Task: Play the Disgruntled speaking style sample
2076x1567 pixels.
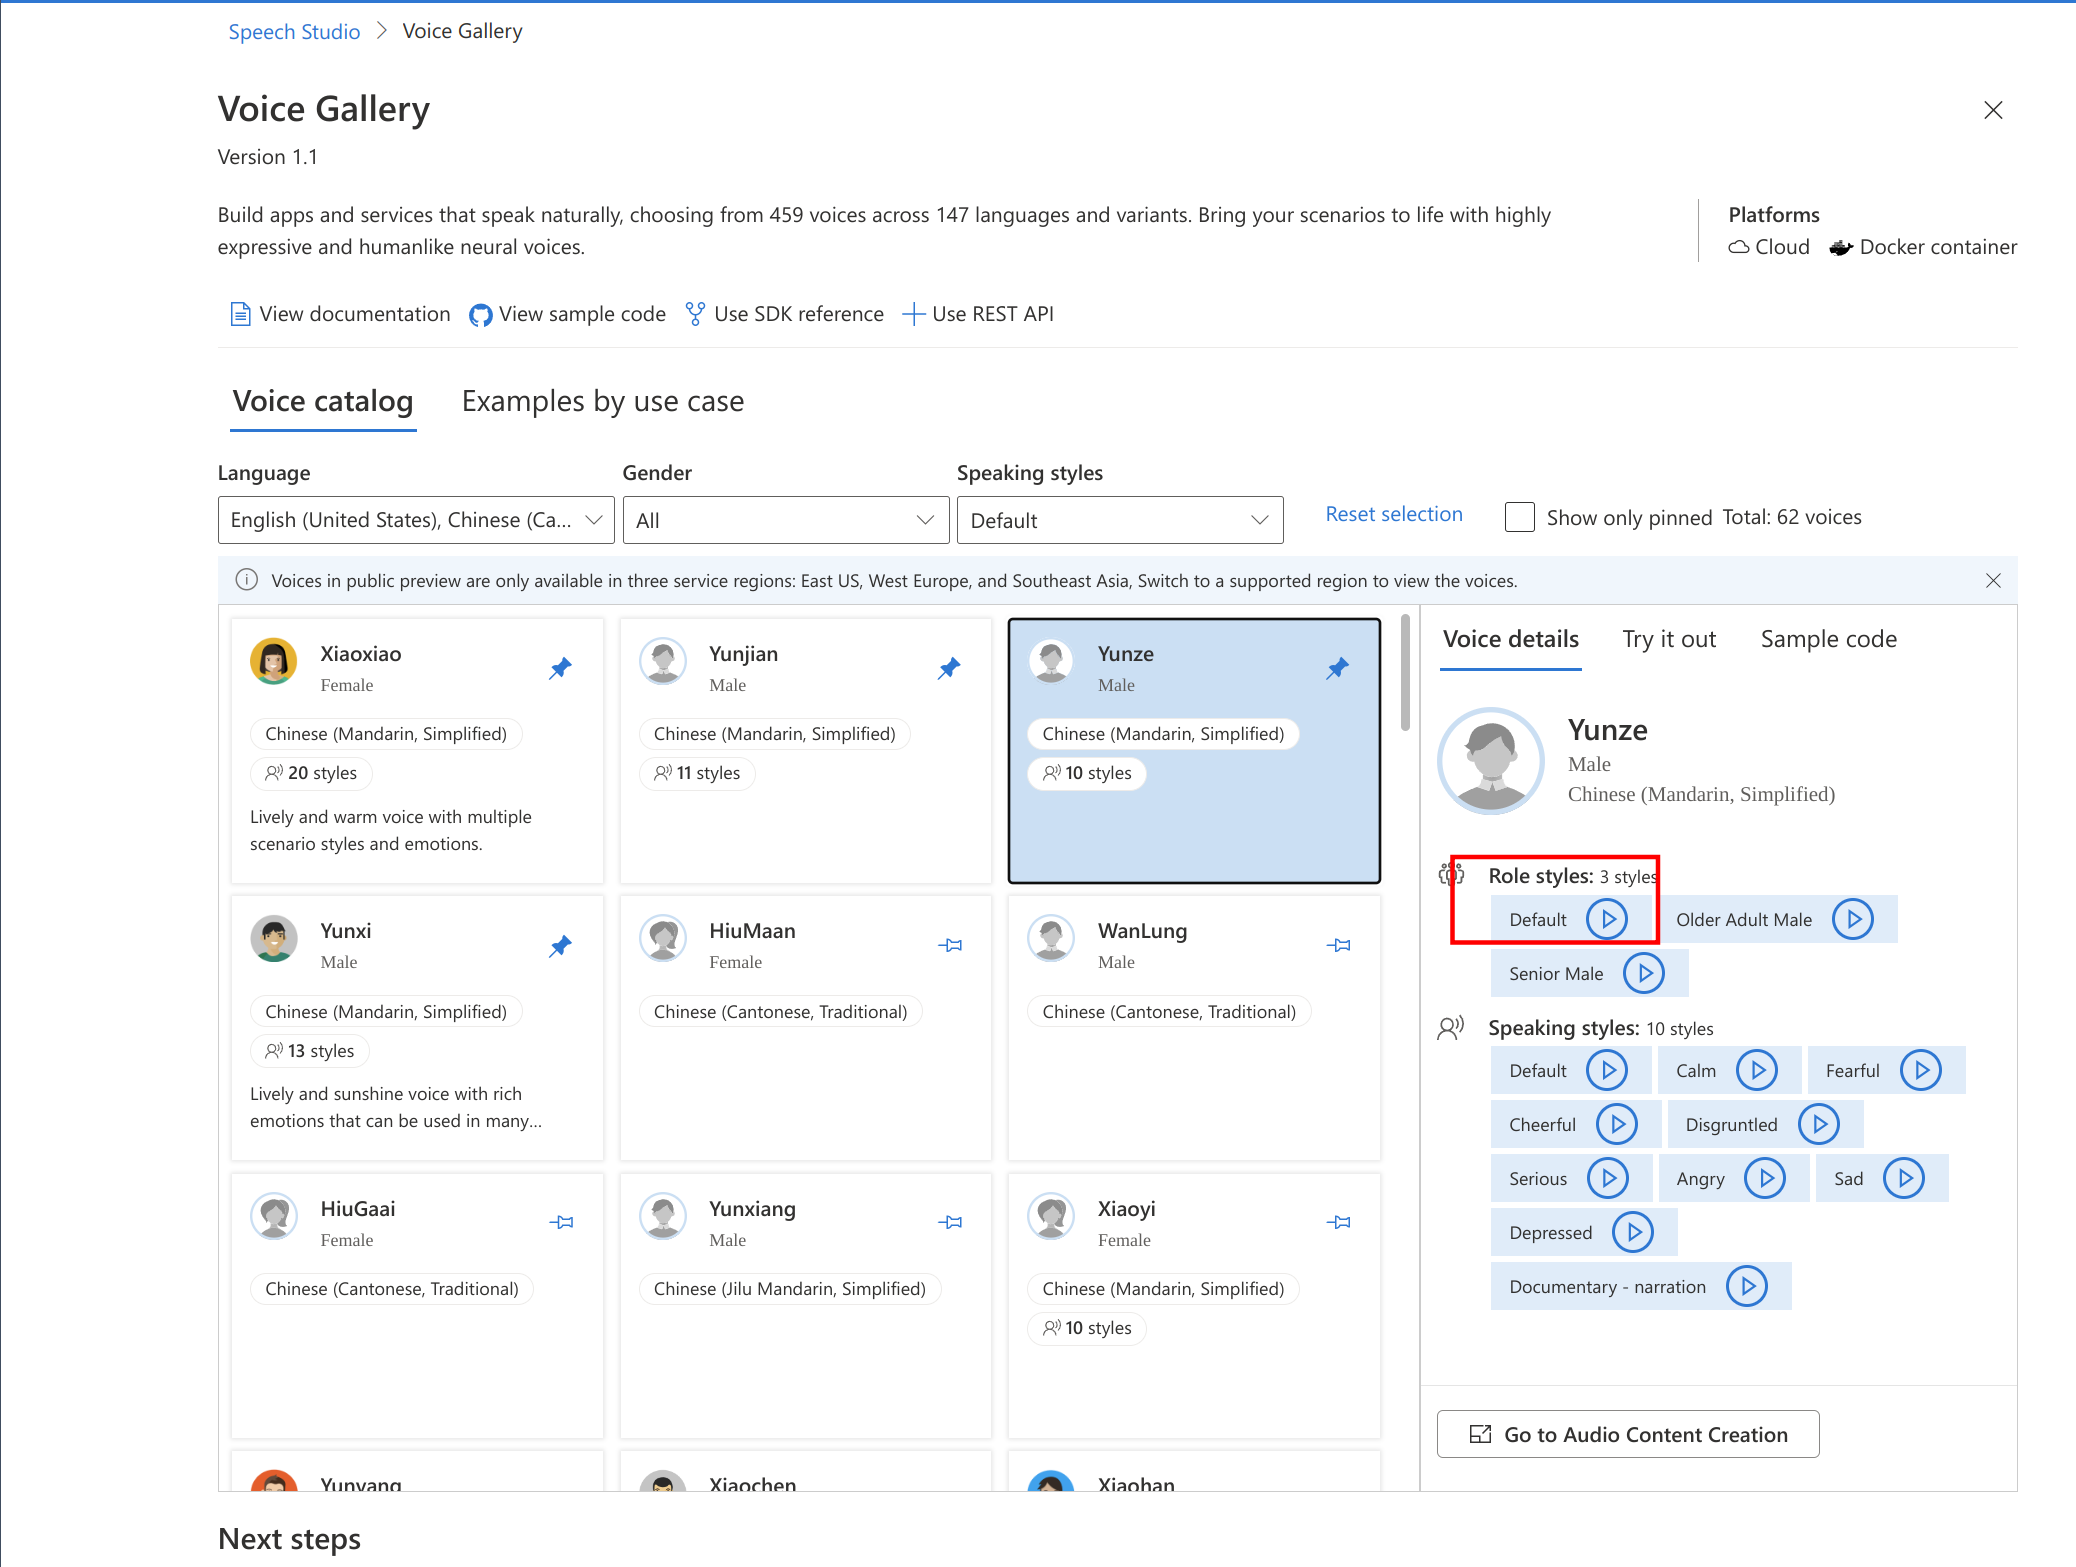Action: 1819,1124
